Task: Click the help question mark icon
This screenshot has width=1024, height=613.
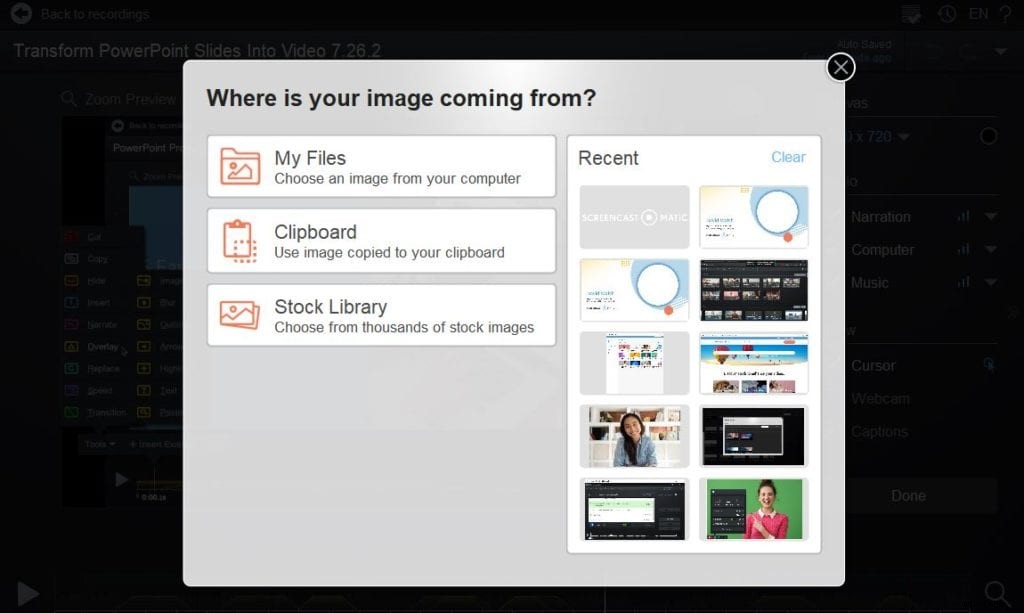Action: [x=1008, y=14]
